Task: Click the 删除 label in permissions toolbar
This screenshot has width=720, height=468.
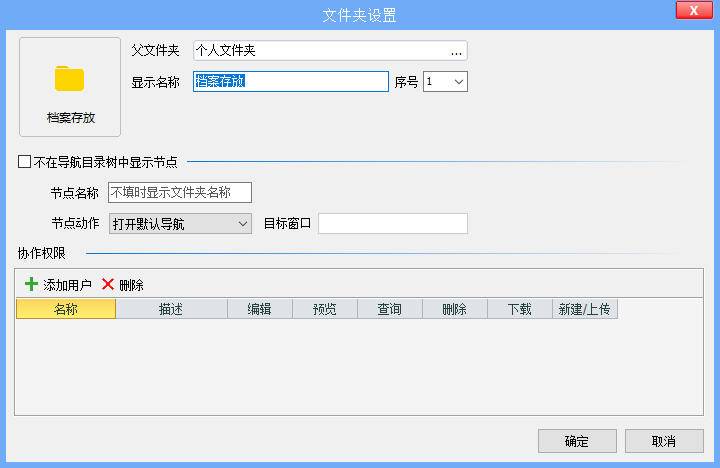Action: point(131,285)
